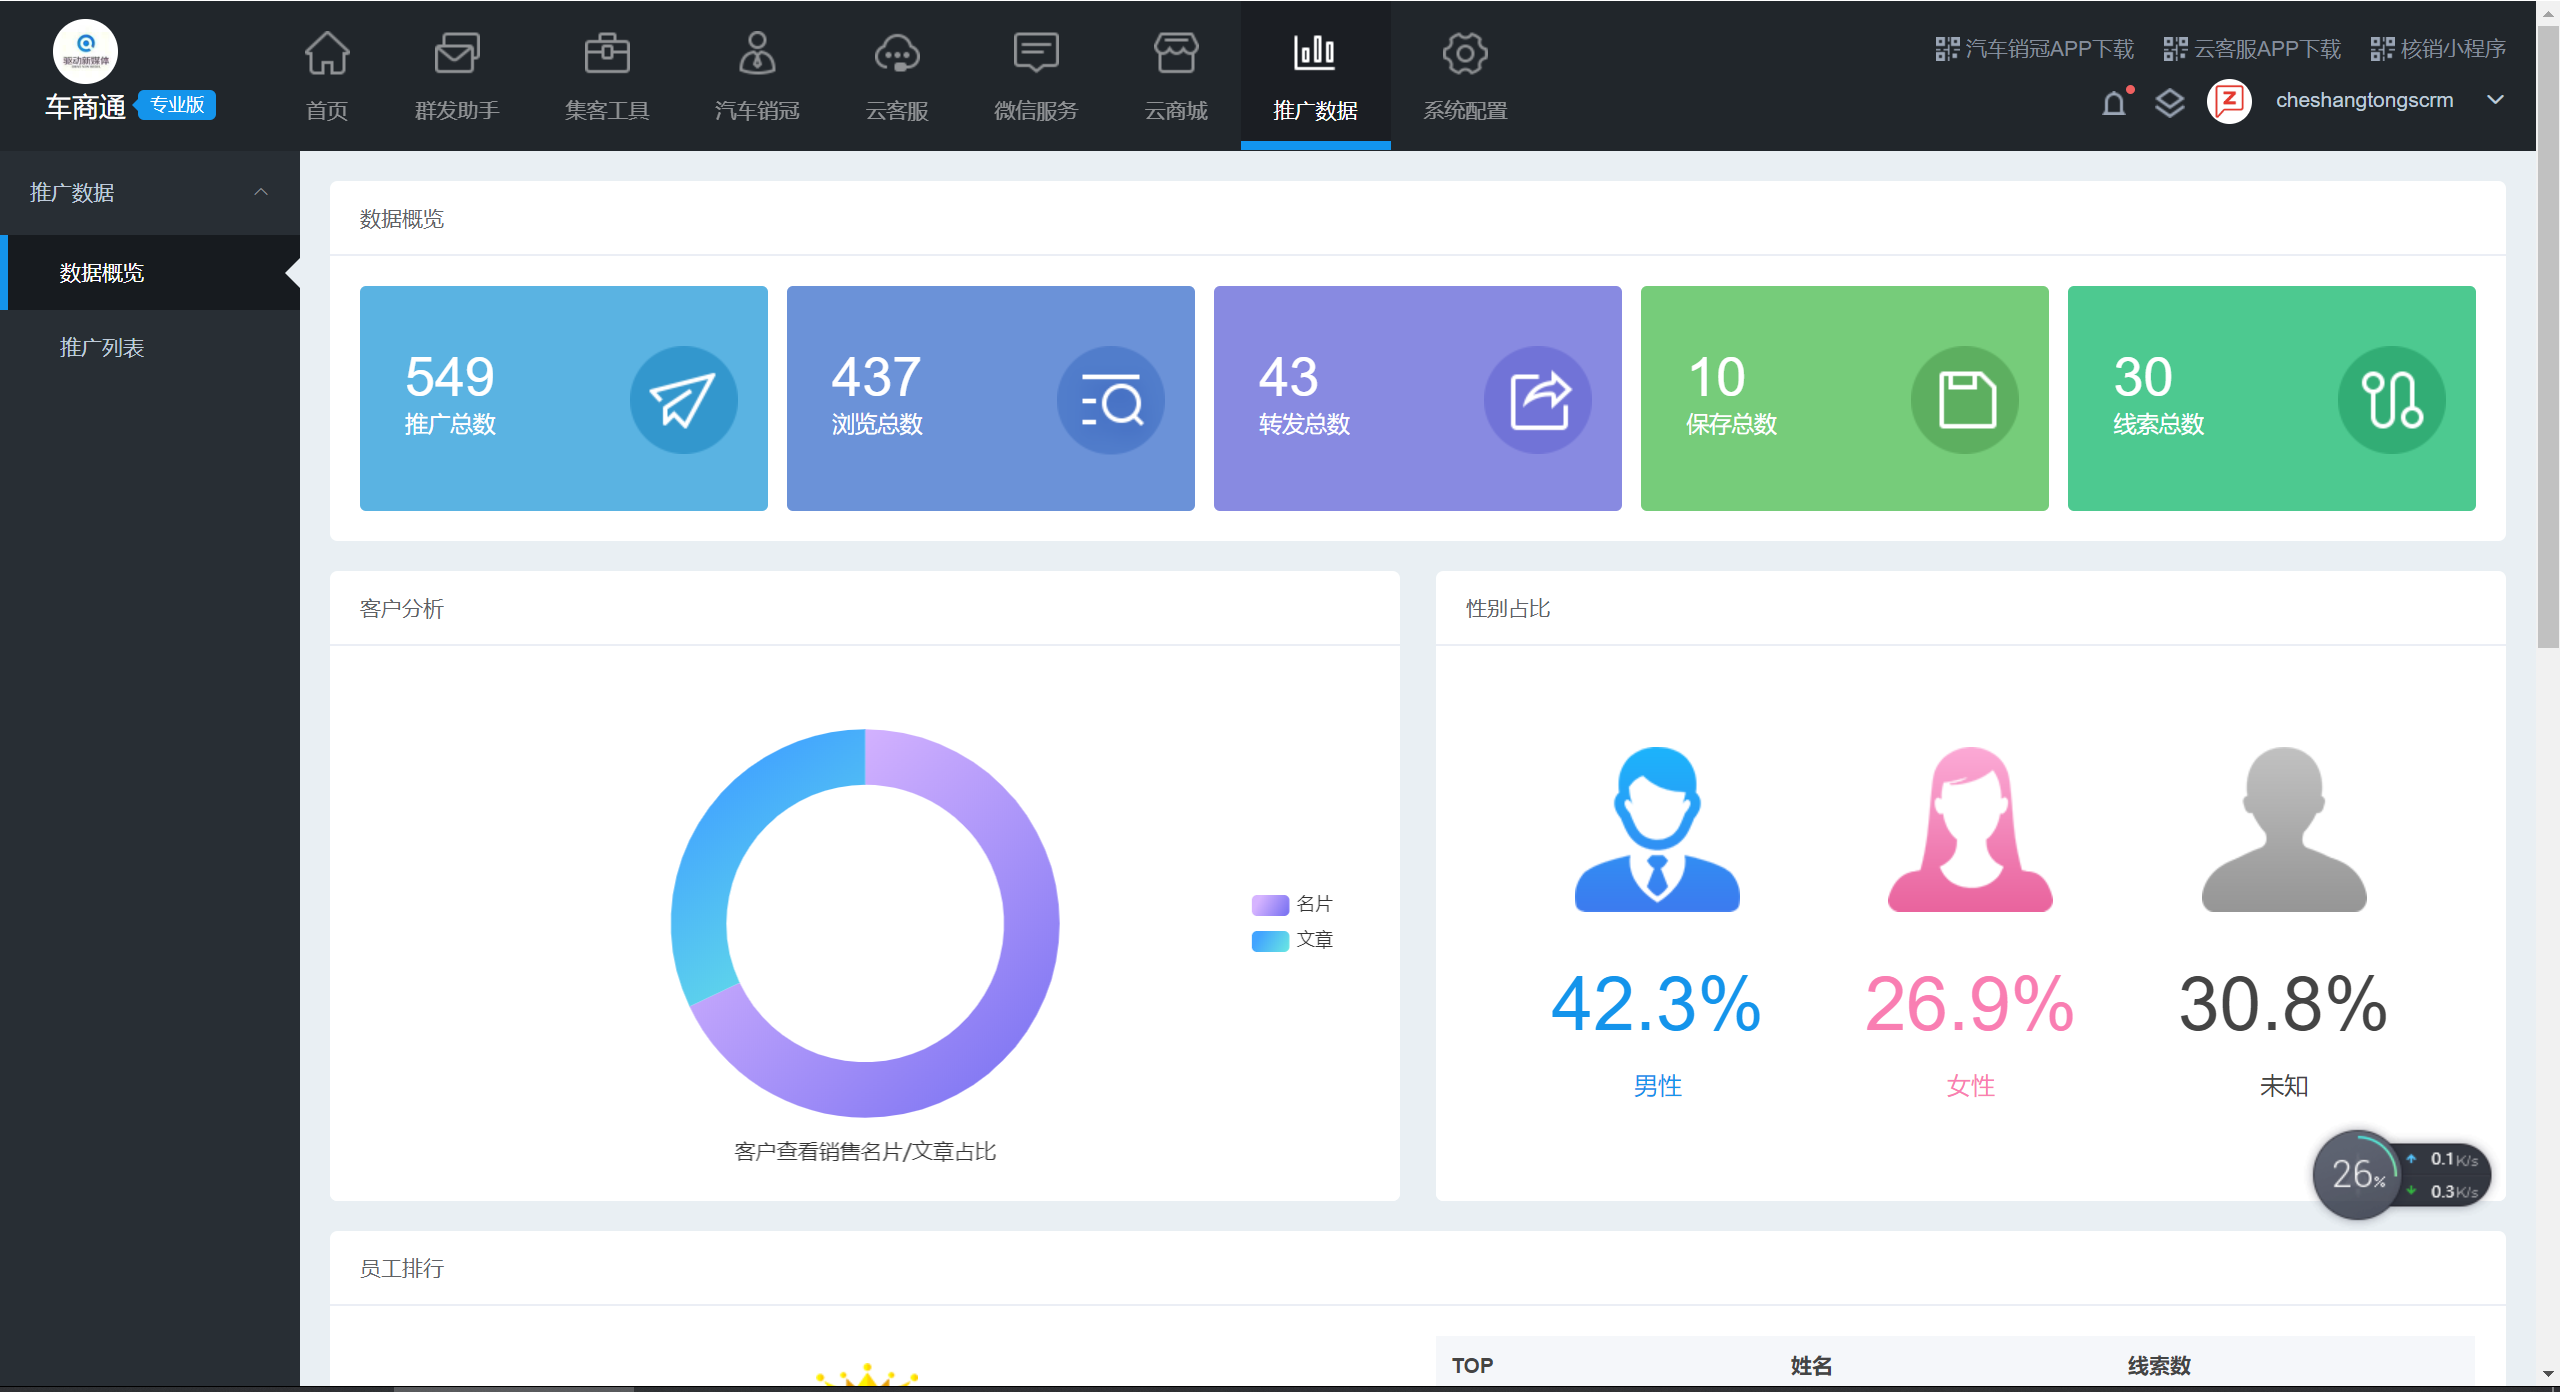Open 集客工具 briefcase icon
This screenshot has width=2560, height=1392.
[607, 54]
